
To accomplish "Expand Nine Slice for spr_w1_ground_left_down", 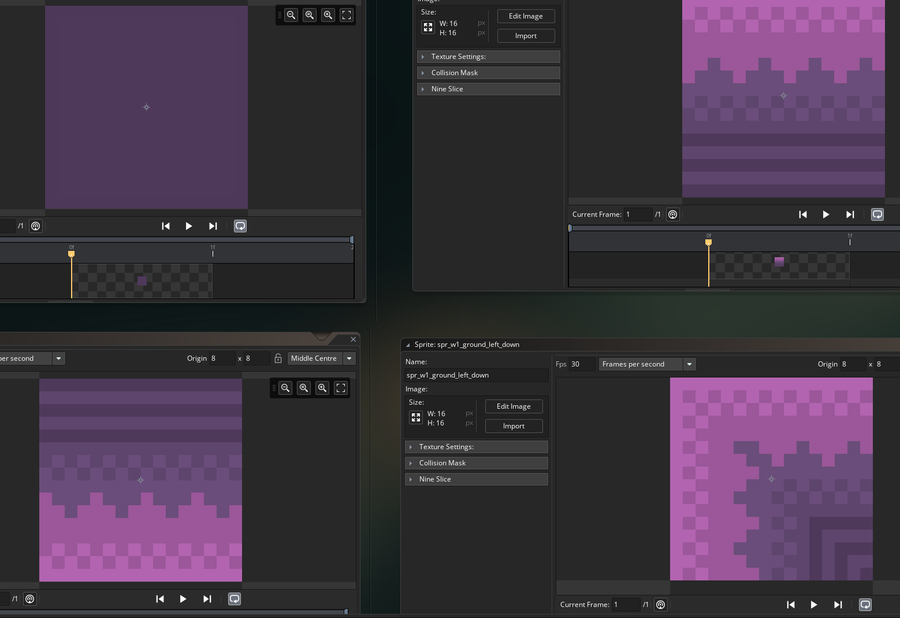I will tap(476, 479).
